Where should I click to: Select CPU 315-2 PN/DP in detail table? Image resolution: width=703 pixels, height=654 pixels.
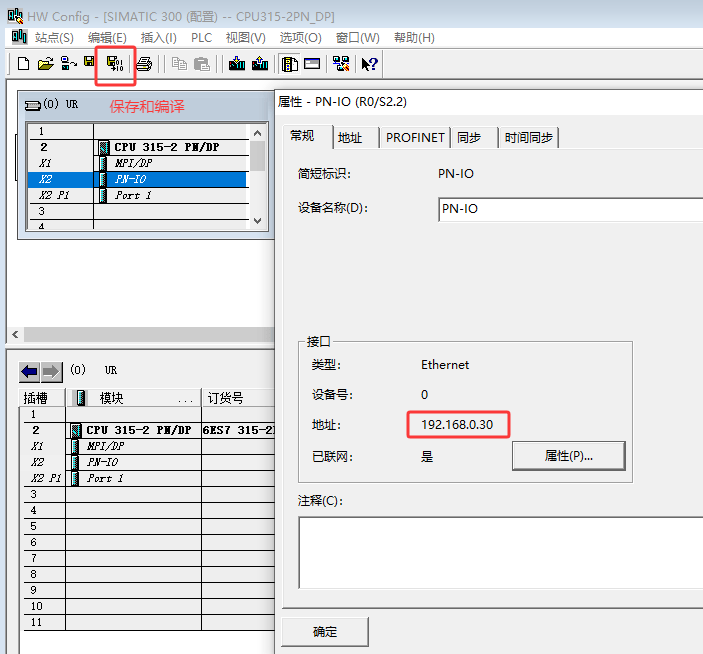coord(148,430)
